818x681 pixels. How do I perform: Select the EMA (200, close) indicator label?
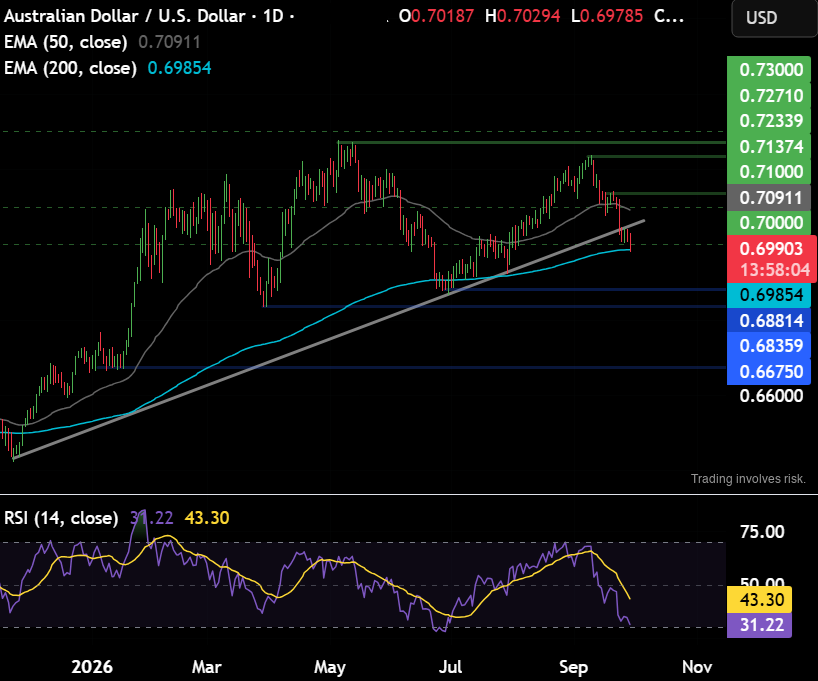point(70,68)
